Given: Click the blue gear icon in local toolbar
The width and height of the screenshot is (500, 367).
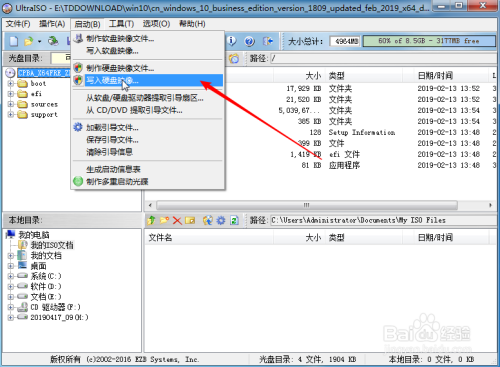Looking at the screenshot, I should pyautogui.click(x=221, y=220).
